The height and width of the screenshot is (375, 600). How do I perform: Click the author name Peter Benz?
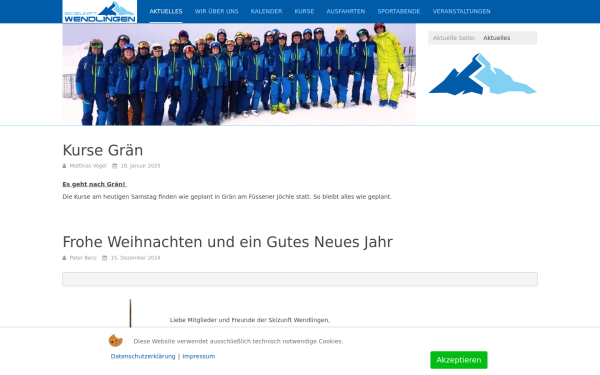click(x=83, y=258)
